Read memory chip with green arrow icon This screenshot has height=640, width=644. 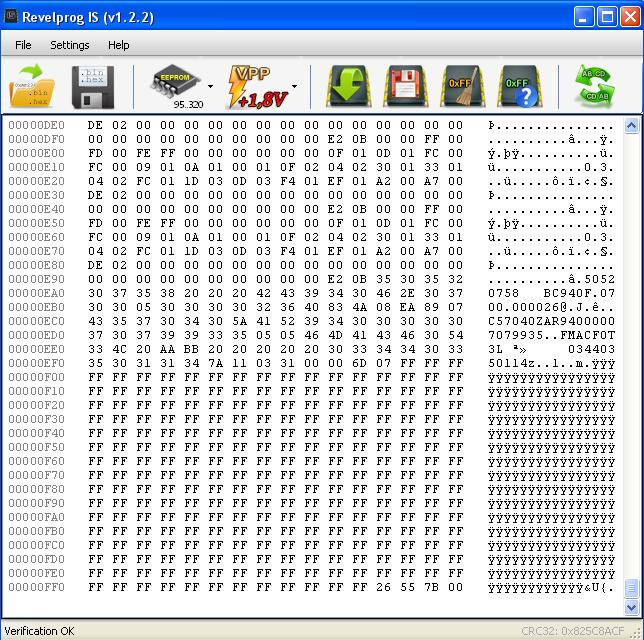[x=349, y=86]
